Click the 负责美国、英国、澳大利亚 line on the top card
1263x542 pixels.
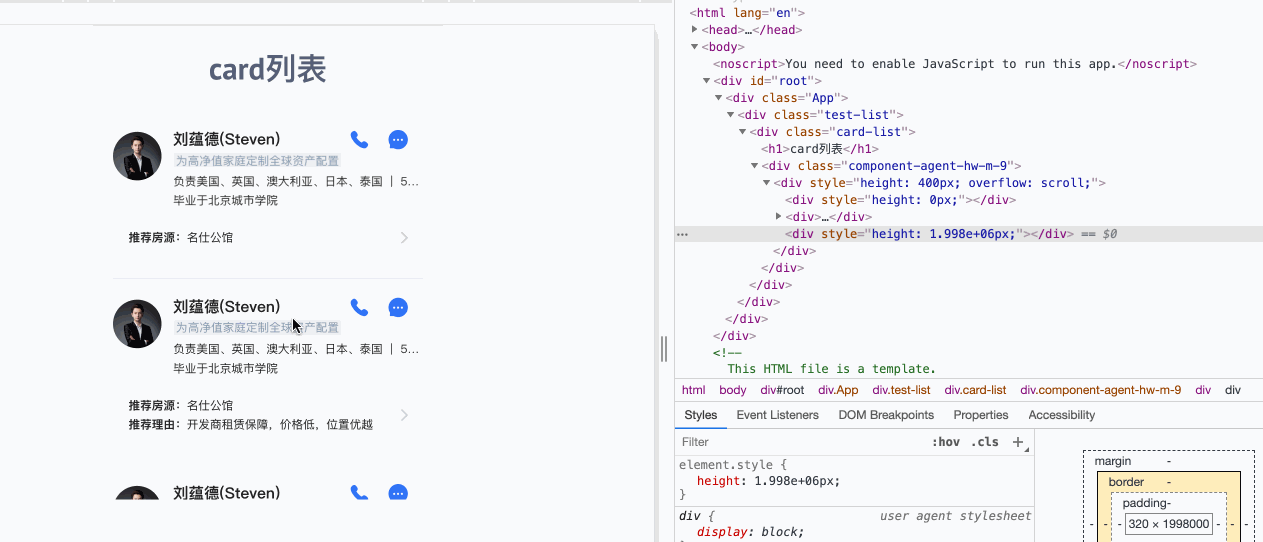296,181
